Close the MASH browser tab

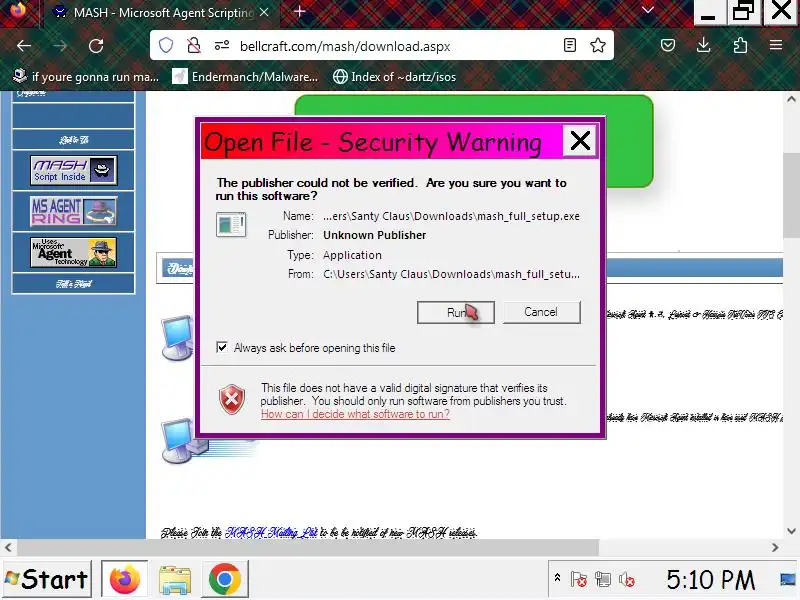pos(264,12)
